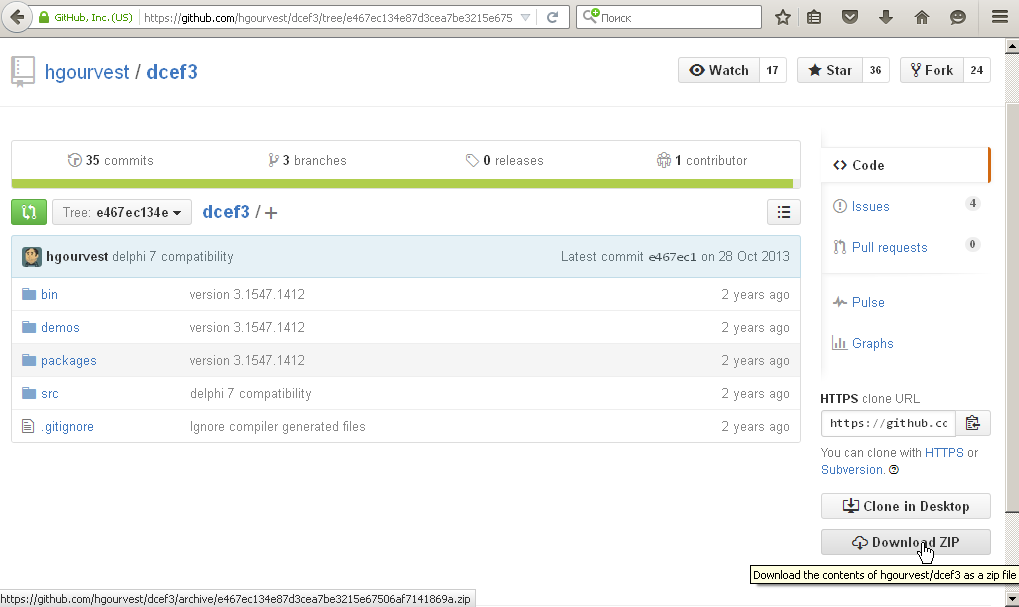Star the dcef3 repository

[x=829, y=70]
